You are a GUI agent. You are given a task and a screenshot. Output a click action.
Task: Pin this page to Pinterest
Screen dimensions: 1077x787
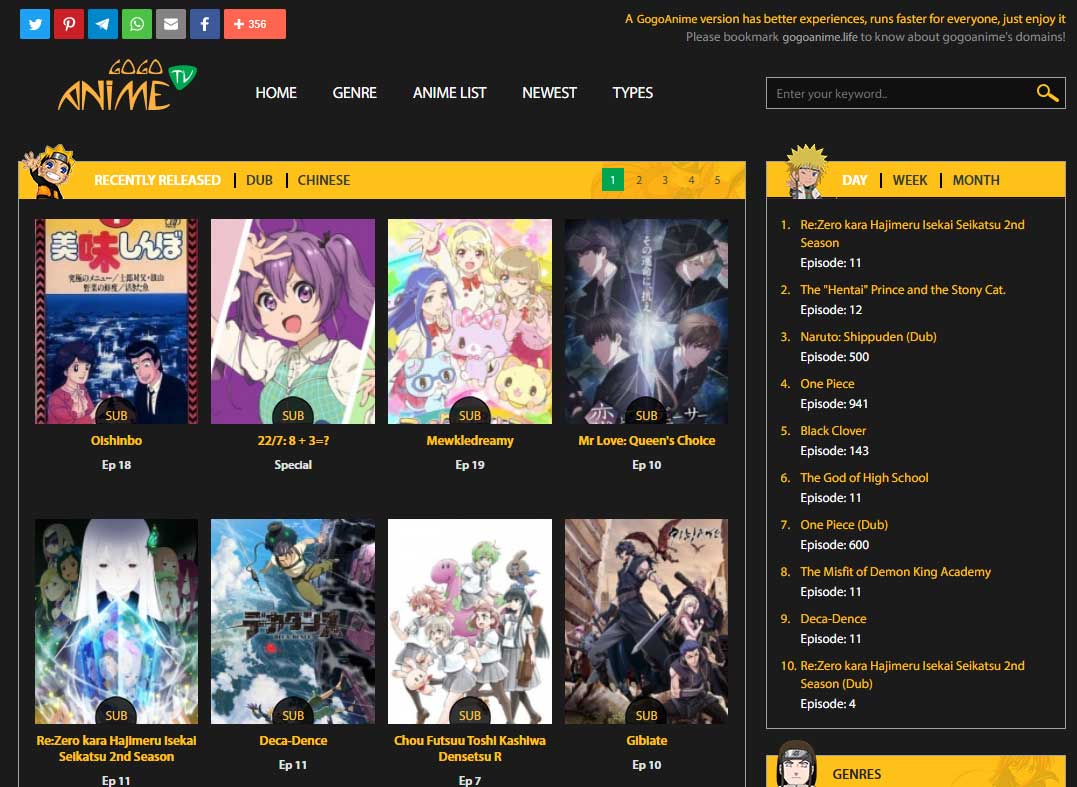pyautogui.click(x=68, y=23)
